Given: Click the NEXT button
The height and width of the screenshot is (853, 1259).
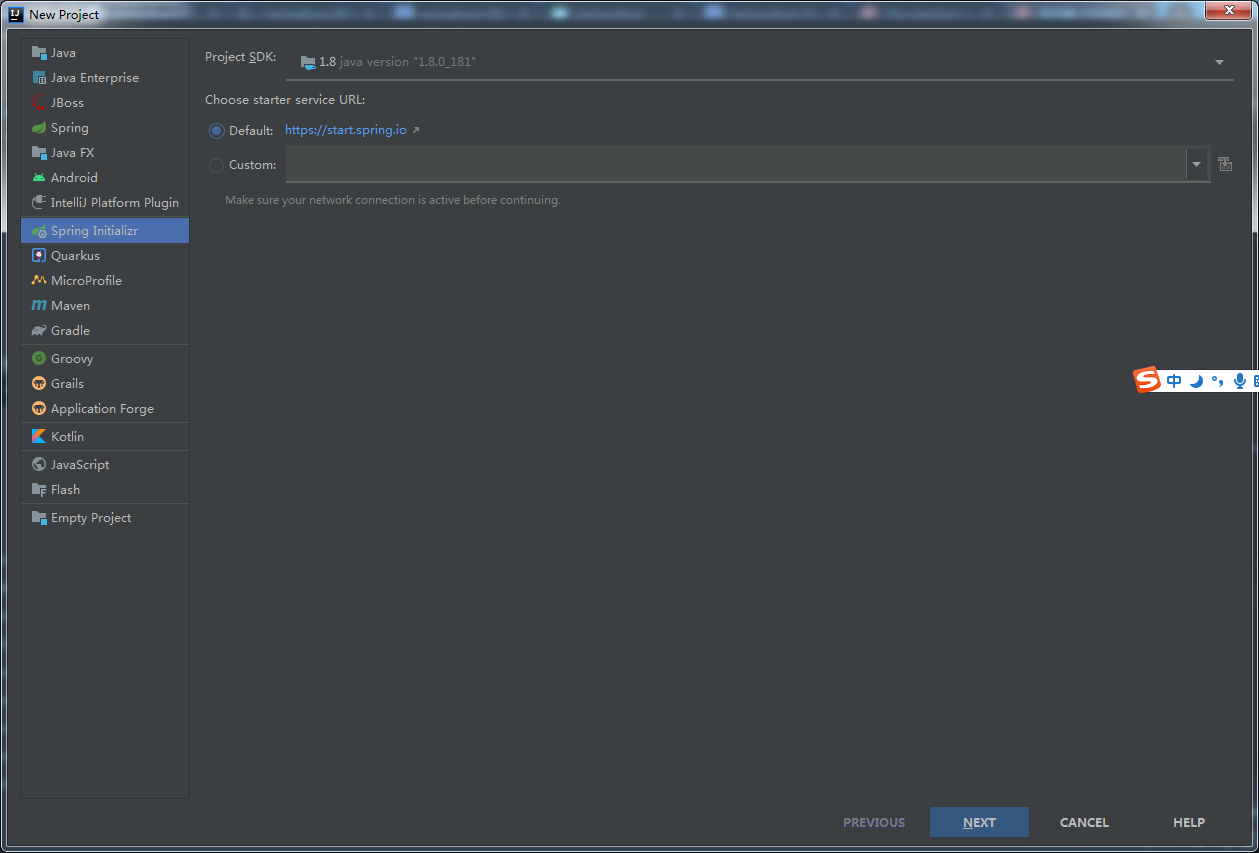Looking at the screenshot, I should (x=979, y=822).
